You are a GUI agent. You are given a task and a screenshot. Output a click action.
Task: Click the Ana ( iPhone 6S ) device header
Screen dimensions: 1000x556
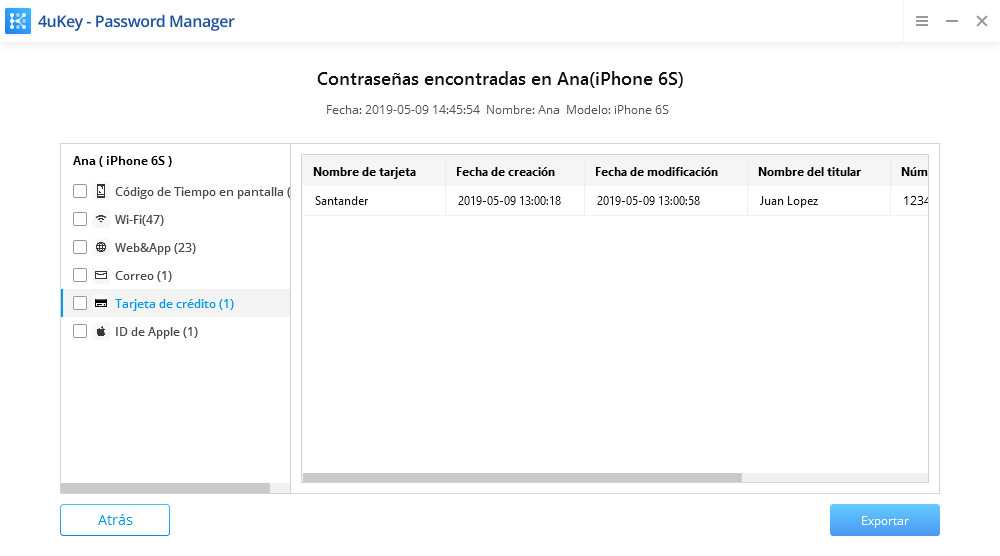pos(122,161)
